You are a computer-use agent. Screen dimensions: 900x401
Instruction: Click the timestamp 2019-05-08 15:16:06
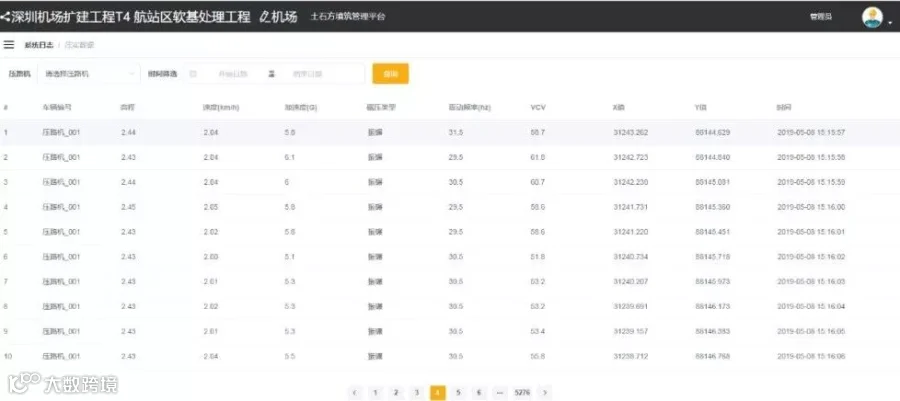pos(811,356)
